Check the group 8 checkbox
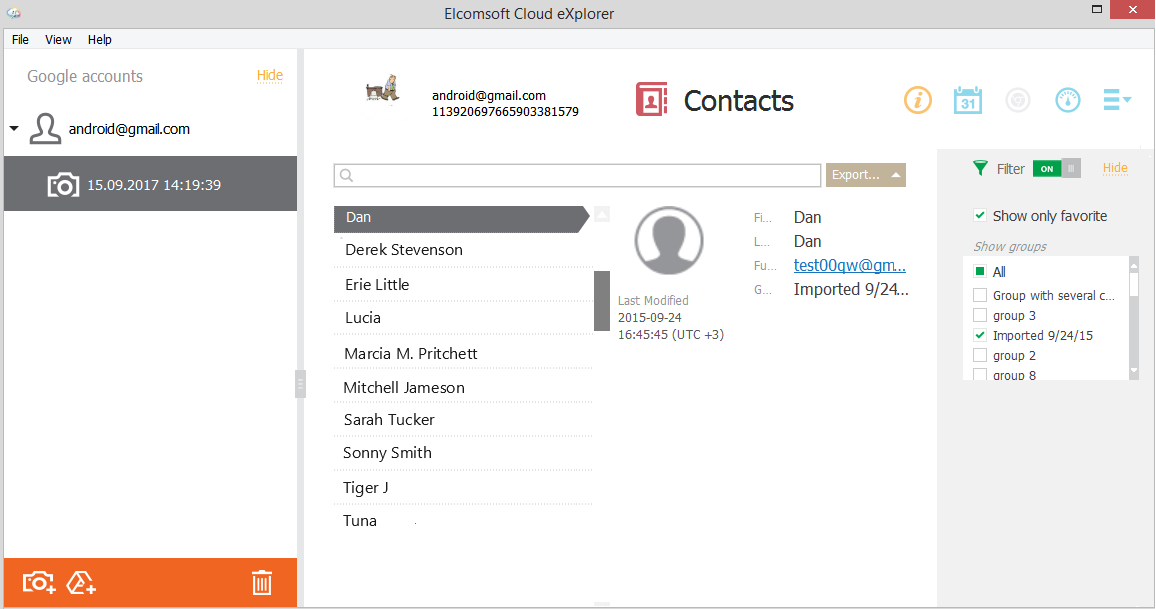This screenshot has height=609, width=1156. (x=980, y=375)
